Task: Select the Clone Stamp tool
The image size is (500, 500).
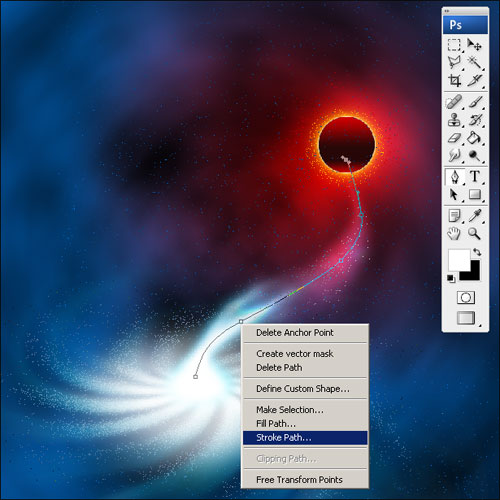Action: click(x=454, y=120)
